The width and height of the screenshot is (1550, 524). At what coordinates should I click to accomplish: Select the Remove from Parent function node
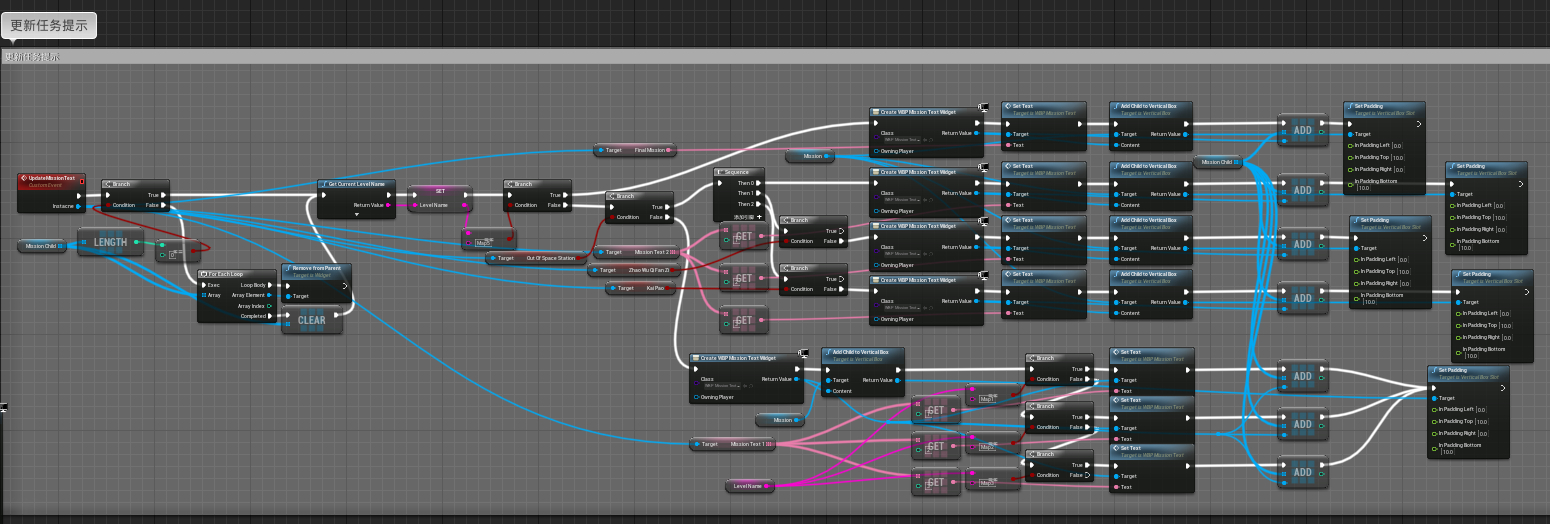(317, 269)
